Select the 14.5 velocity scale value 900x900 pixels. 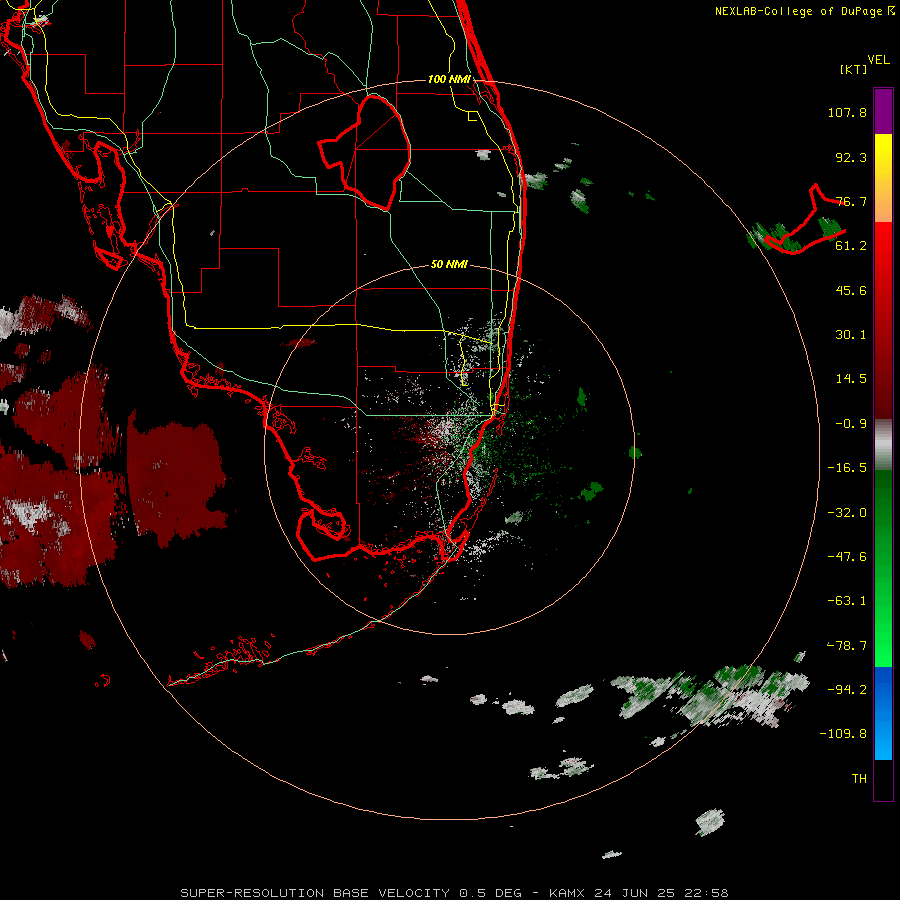(851, 379)
